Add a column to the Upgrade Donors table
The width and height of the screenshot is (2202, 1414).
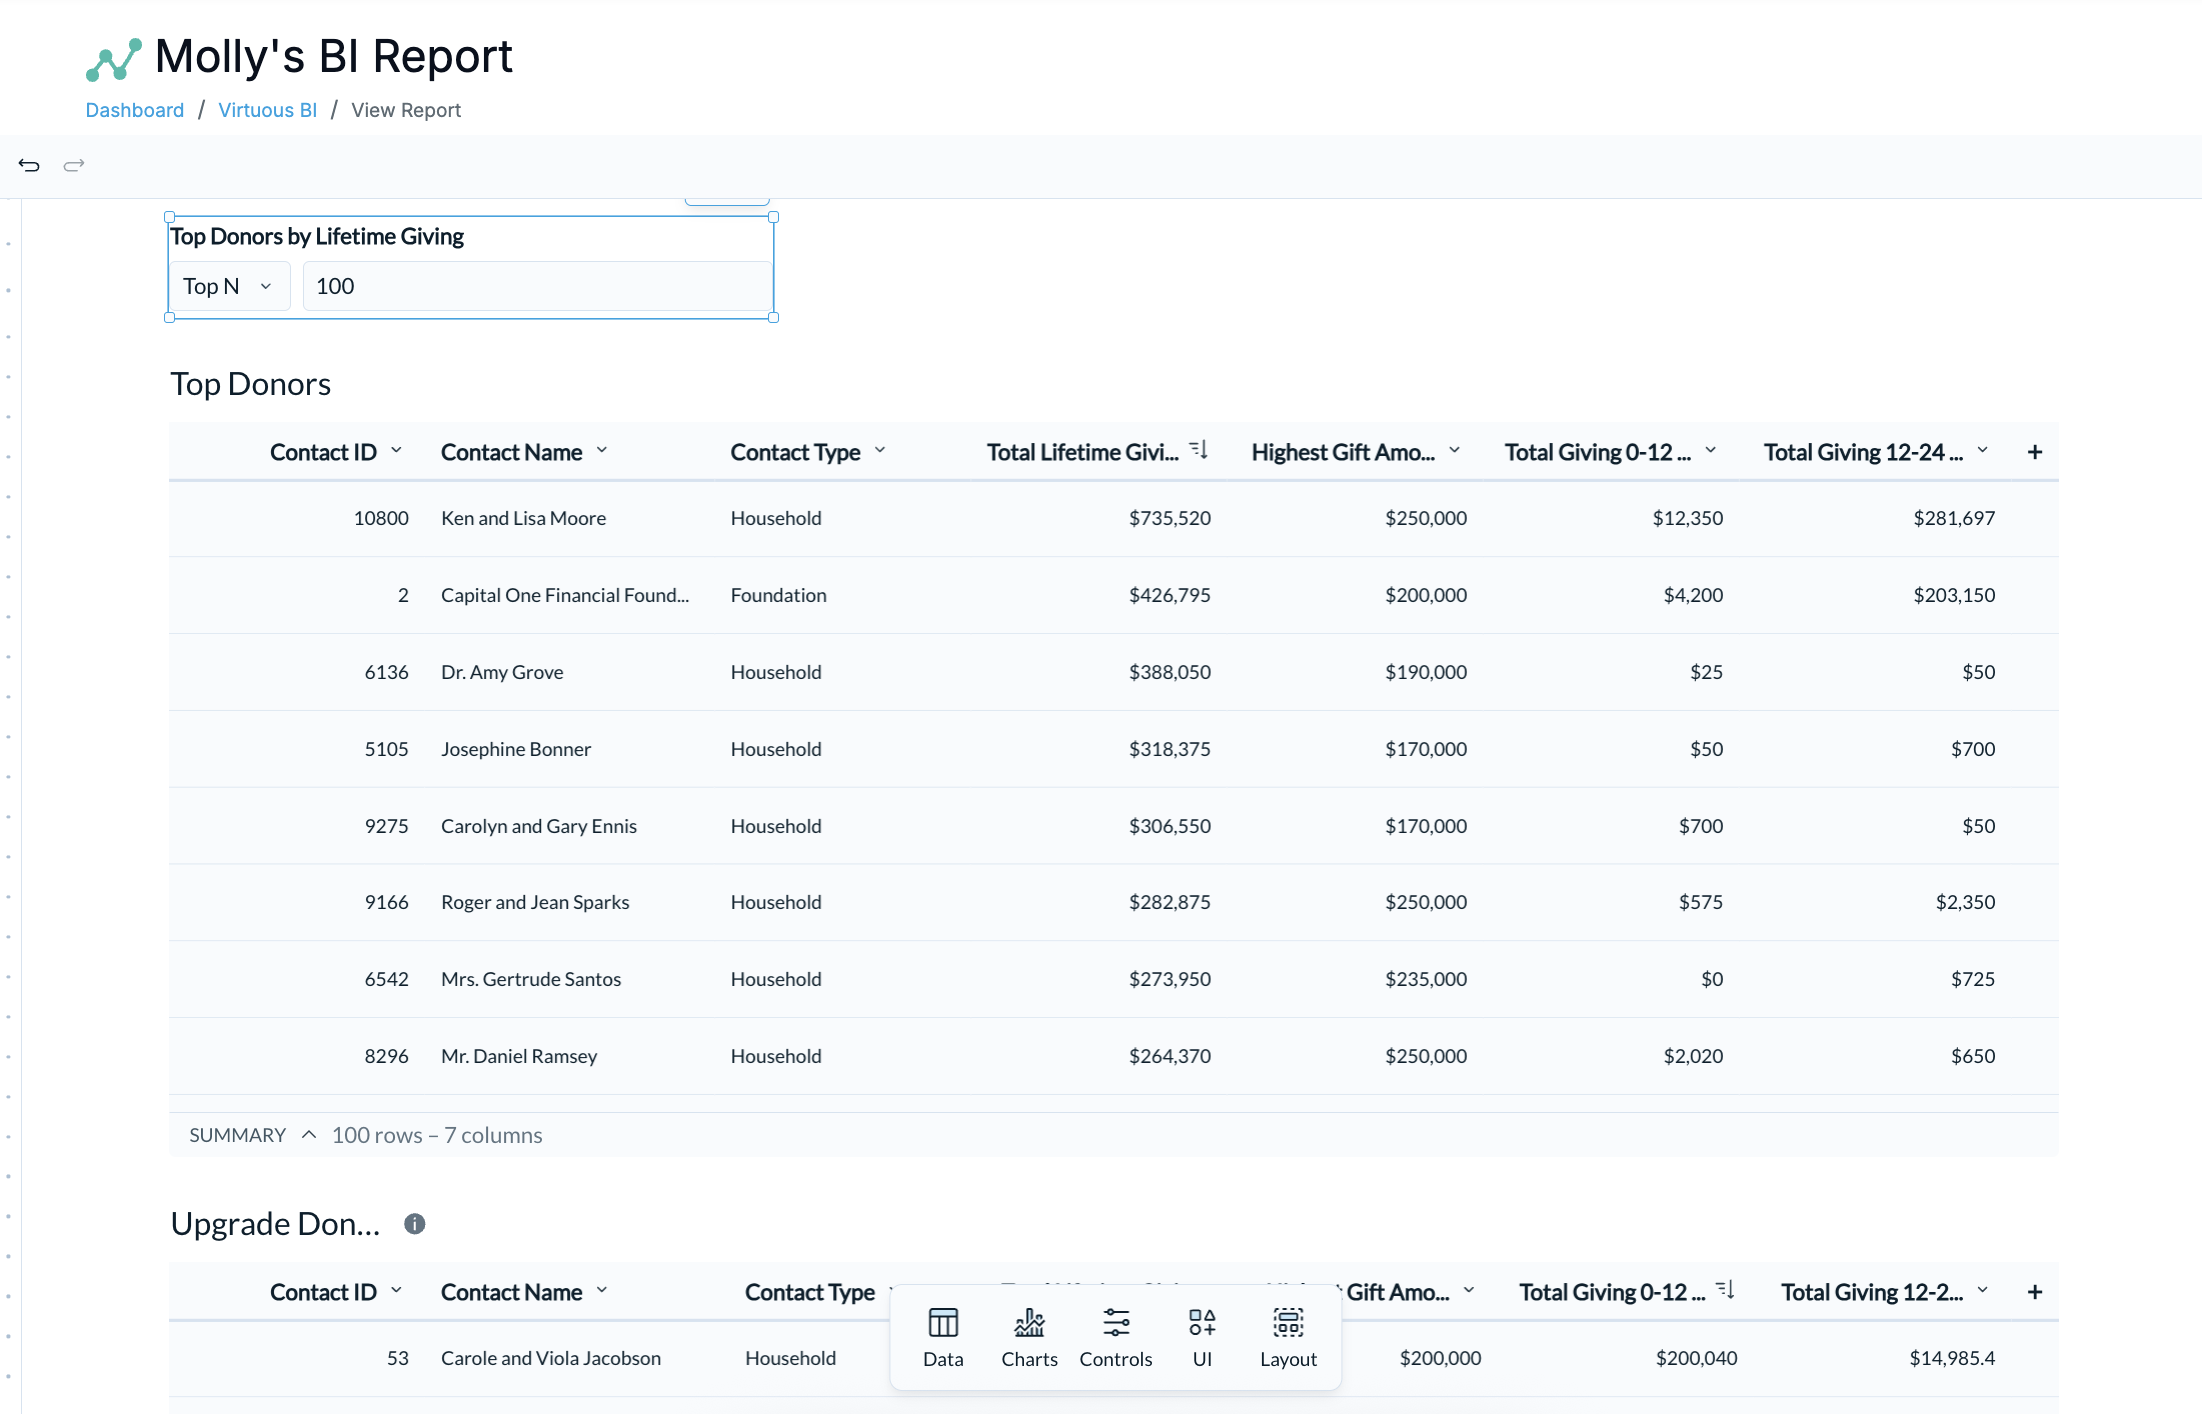[2035, 1292]
